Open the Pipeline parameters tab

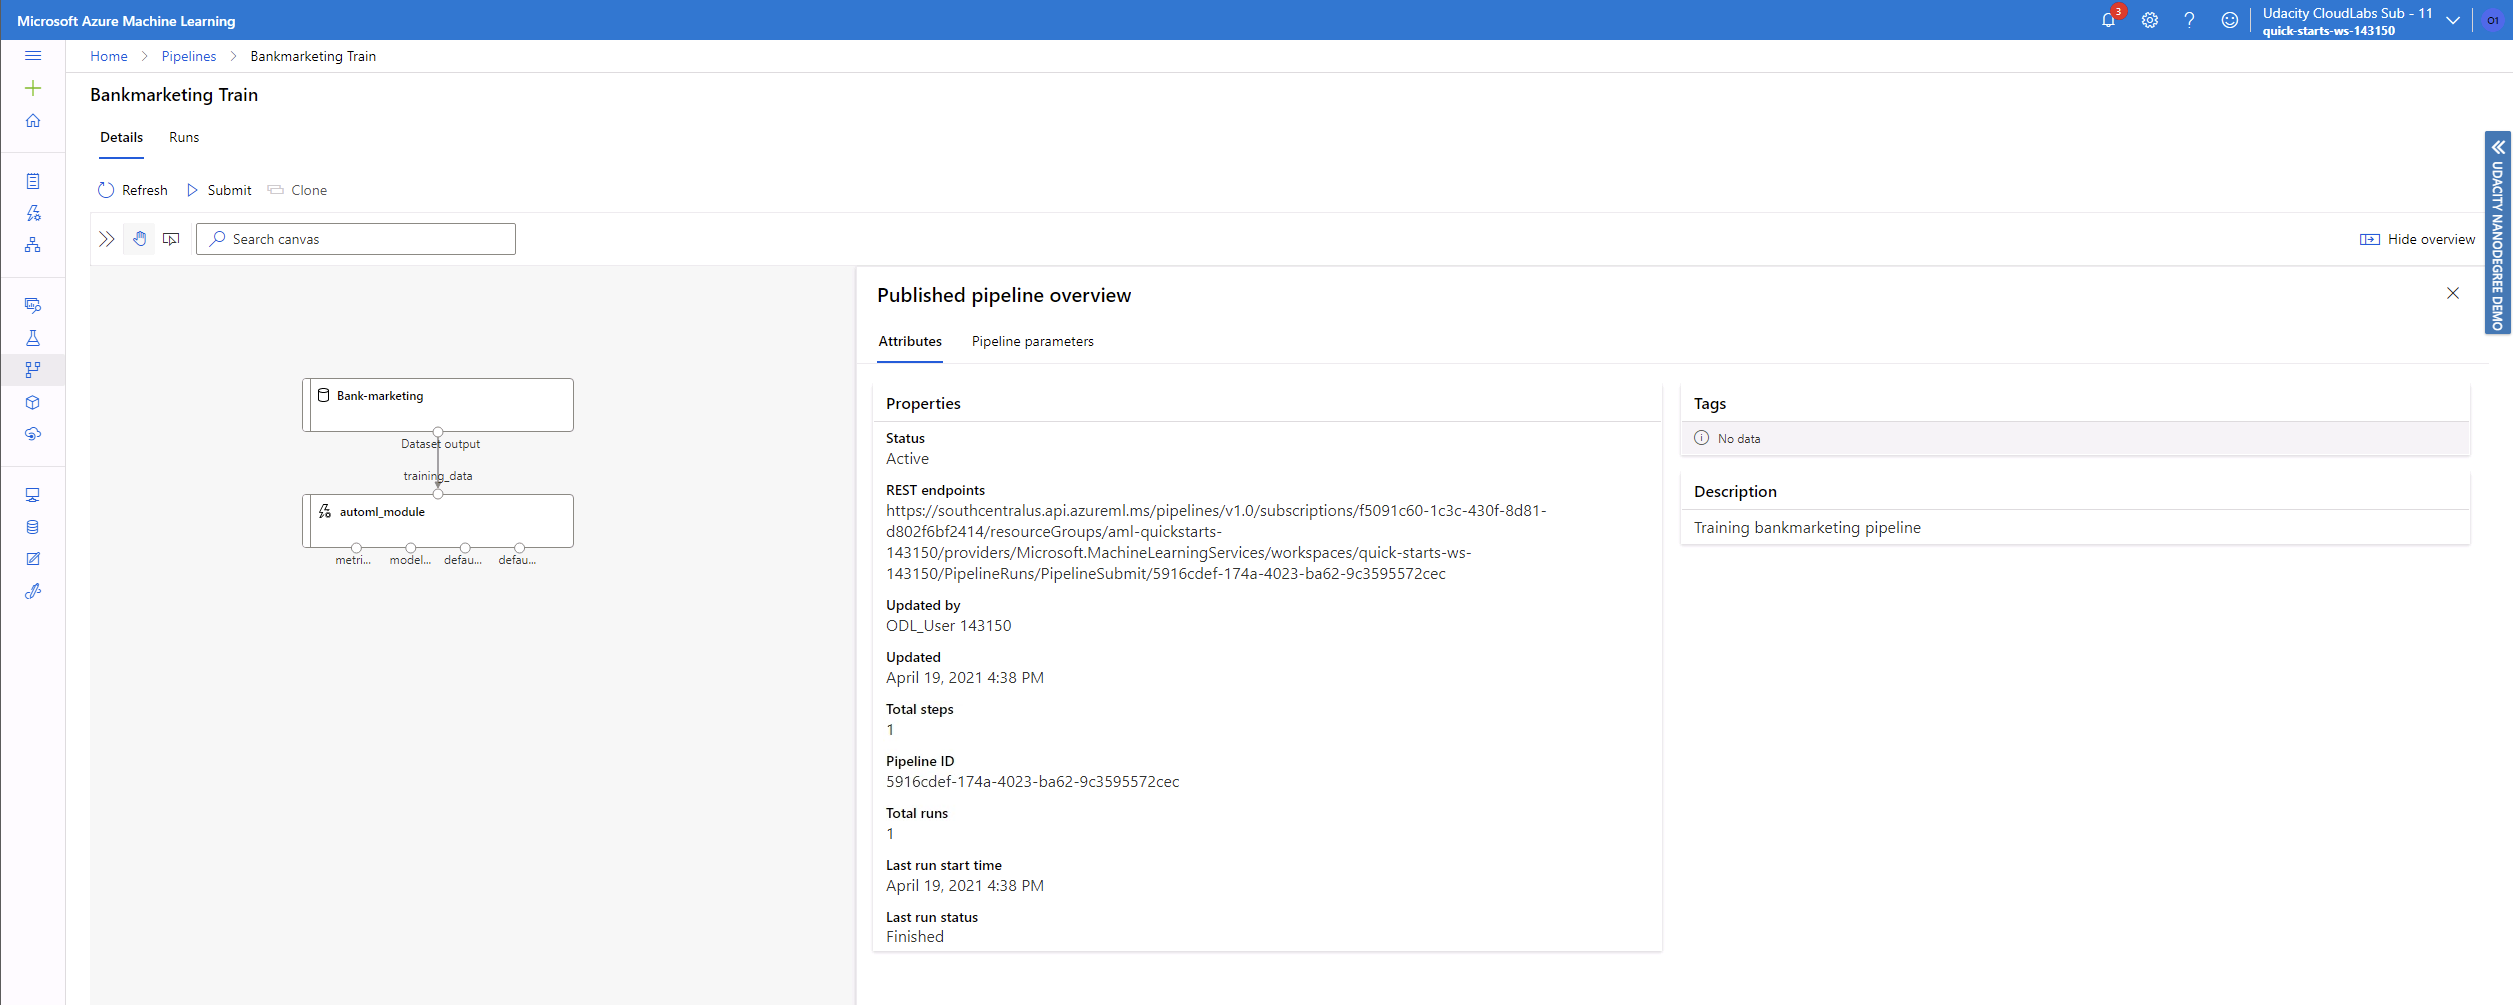(x=1032, y=341)
